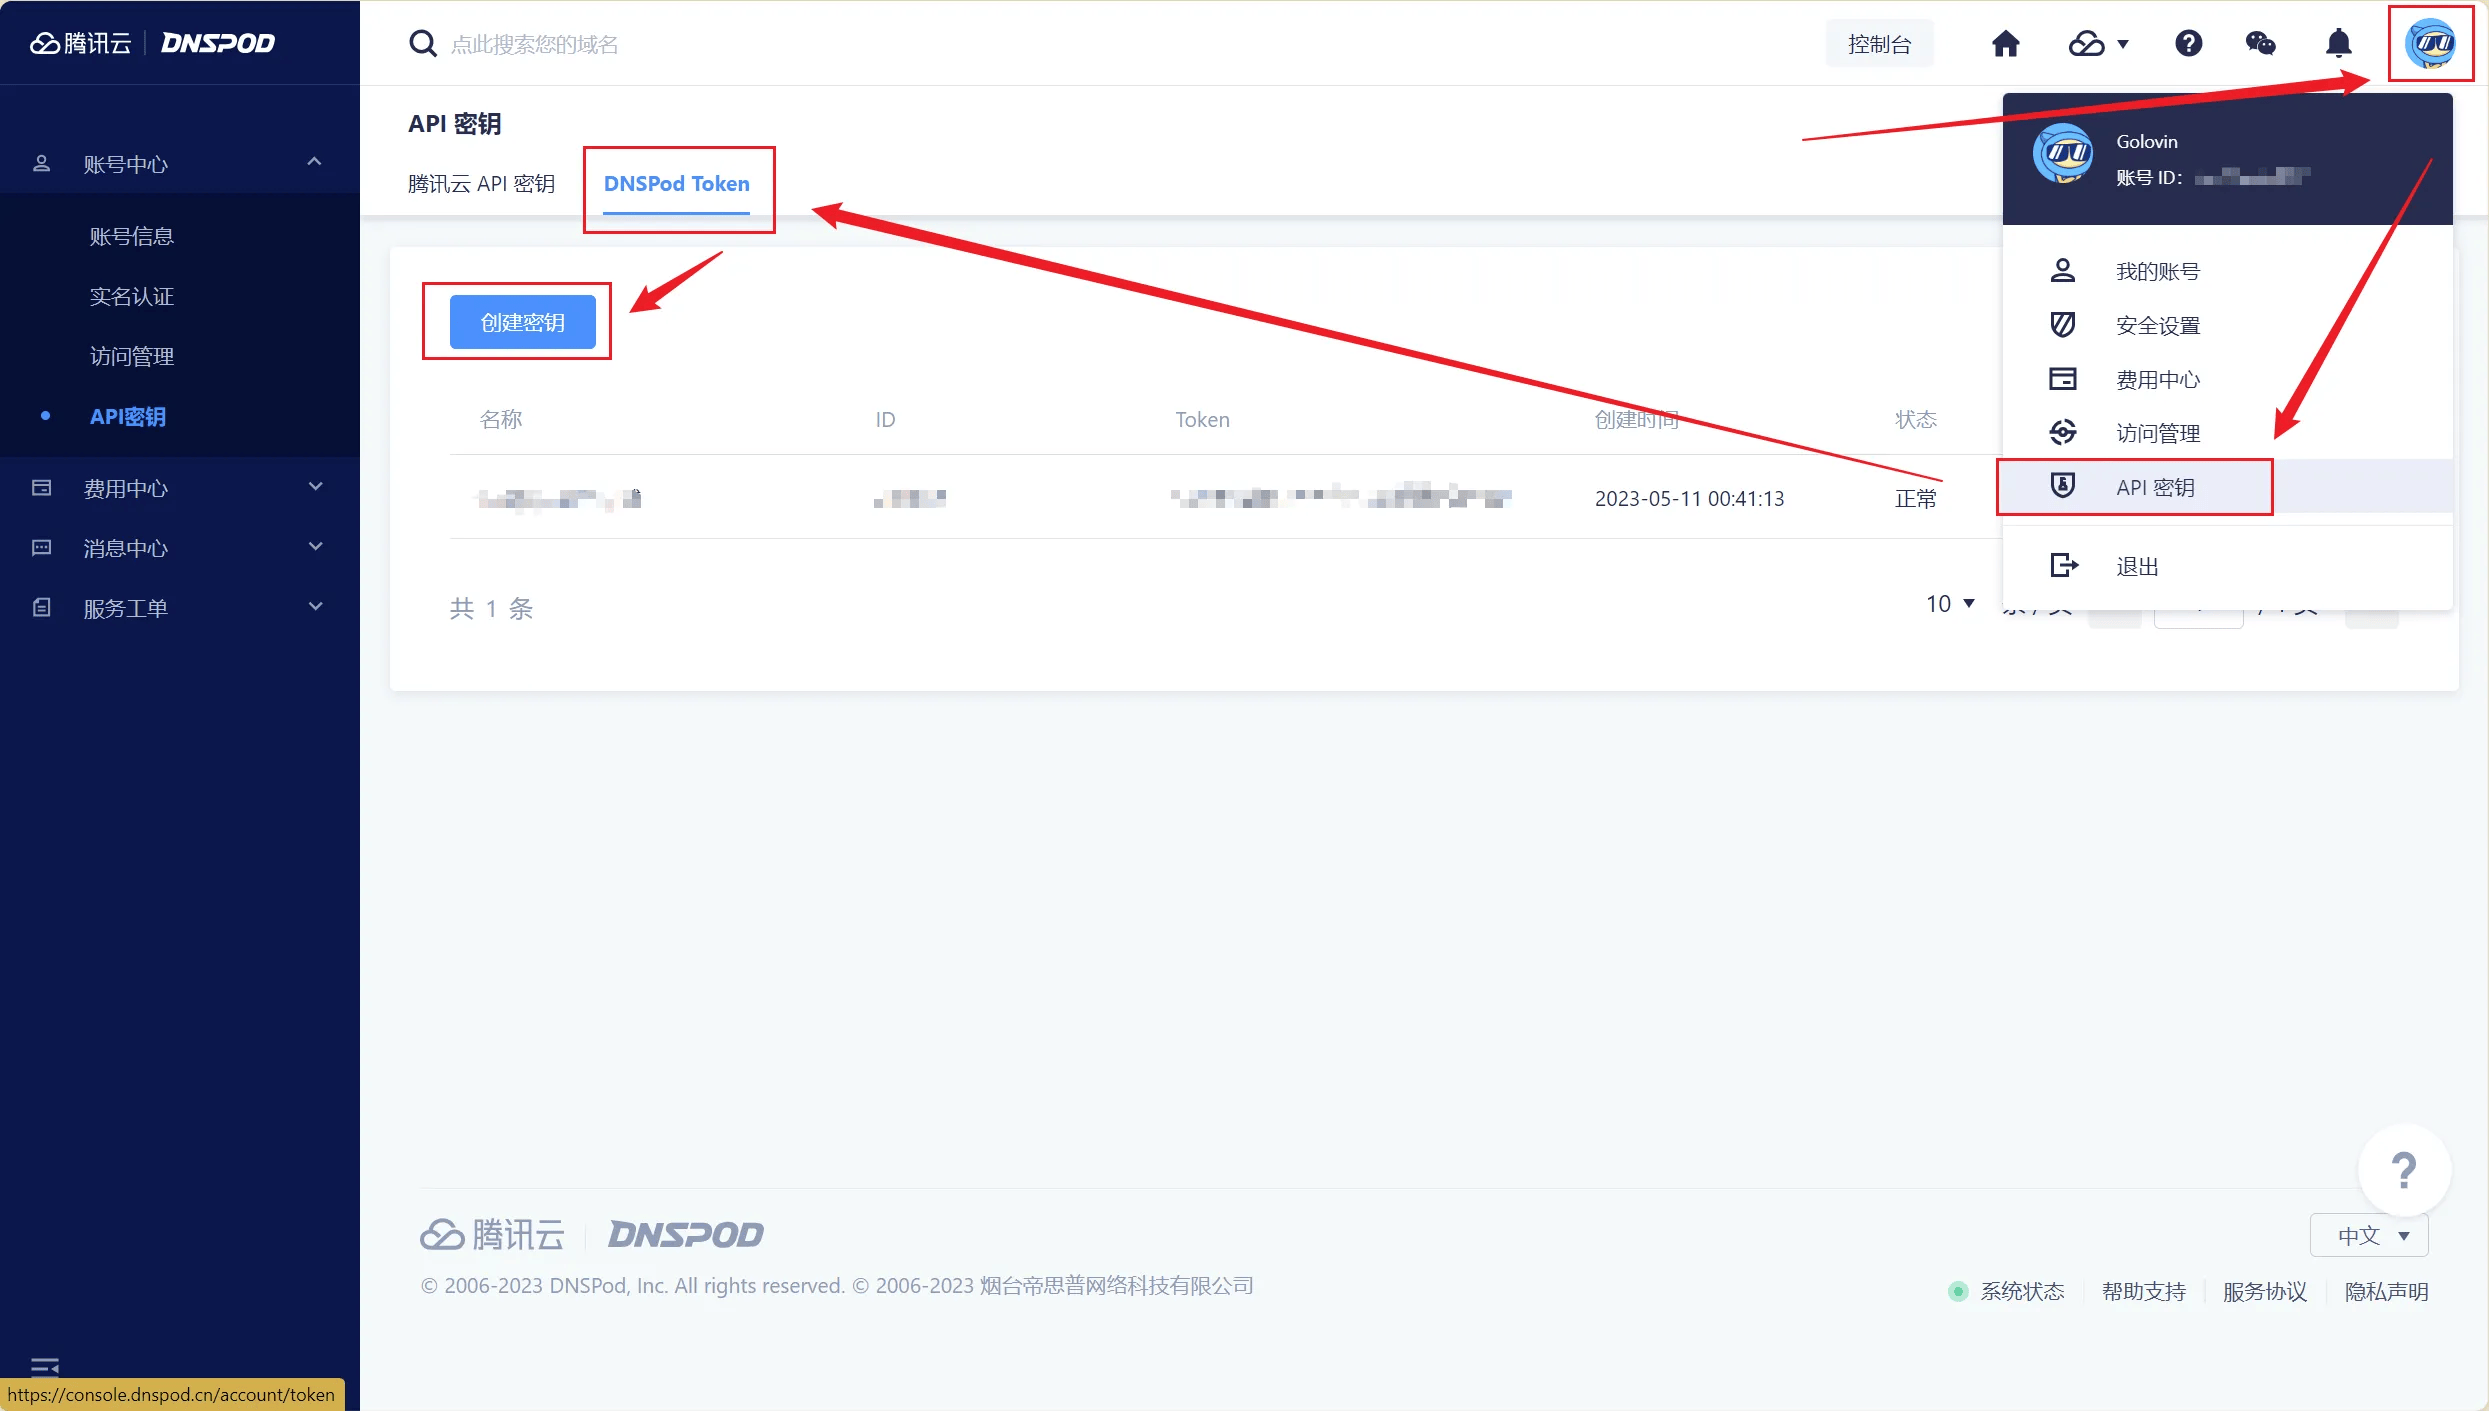2489x1411 pixels.
Task: Click the Golovin avatar in dropdown panel
Action: tap(2062, 155)
